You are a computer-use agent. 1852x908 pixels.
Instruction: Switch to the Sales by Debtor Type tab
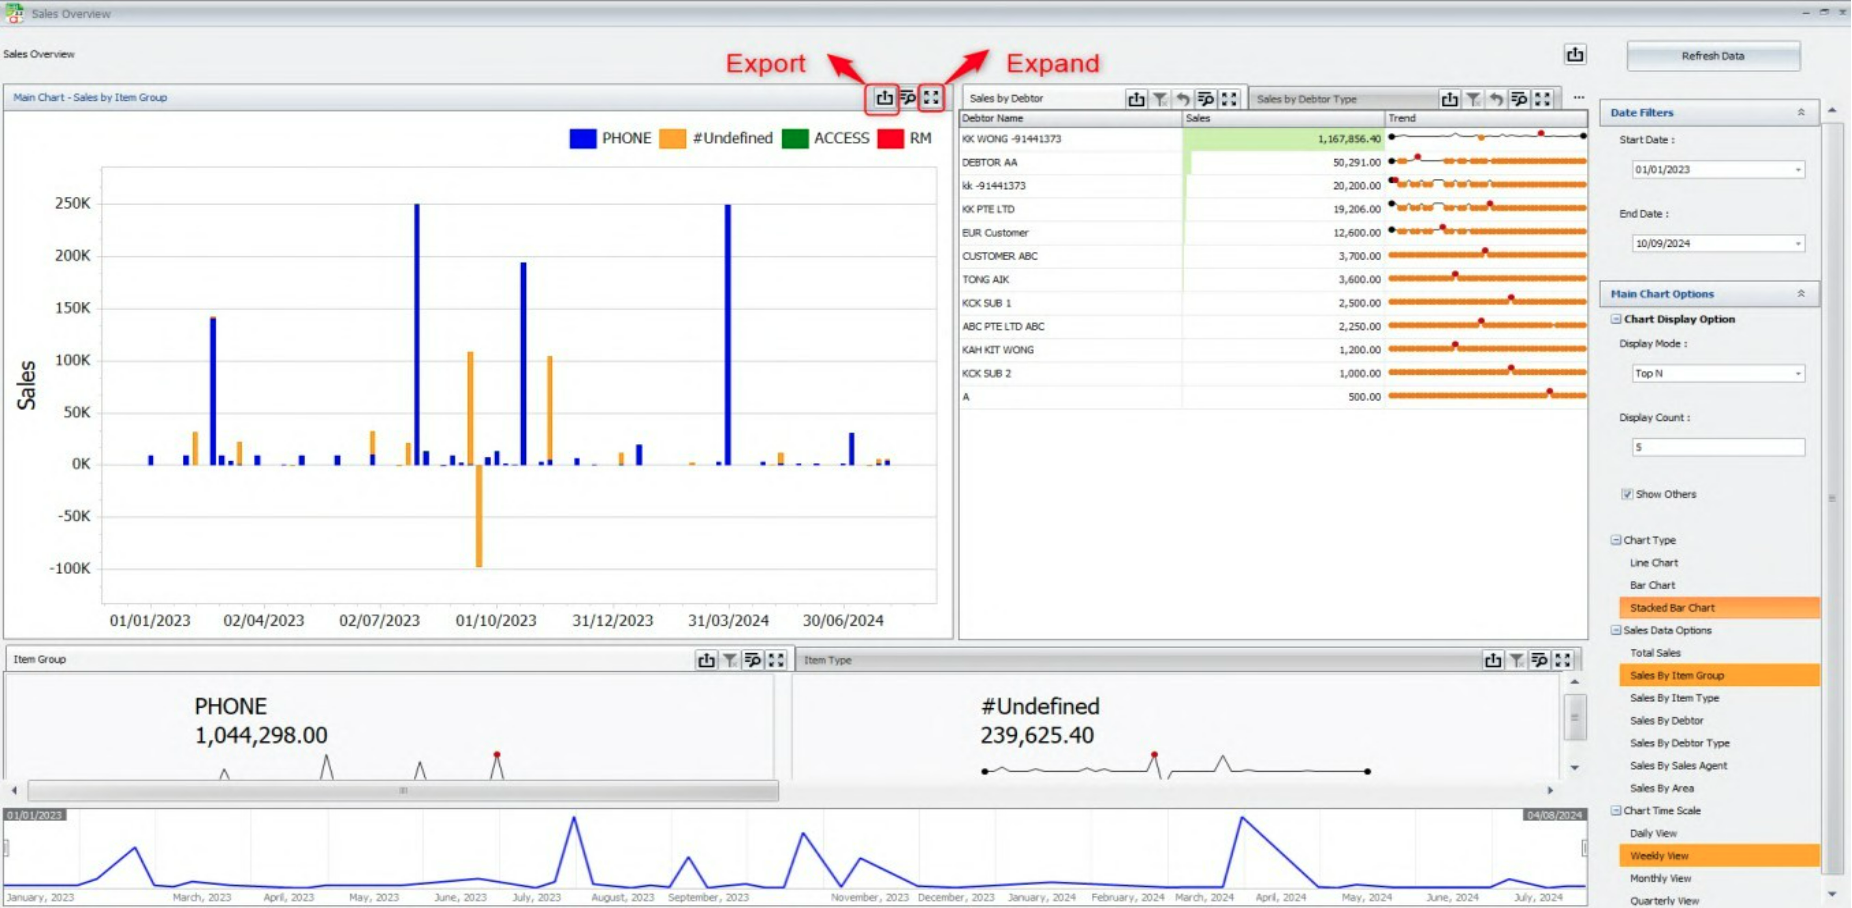tap(1306, 99)
